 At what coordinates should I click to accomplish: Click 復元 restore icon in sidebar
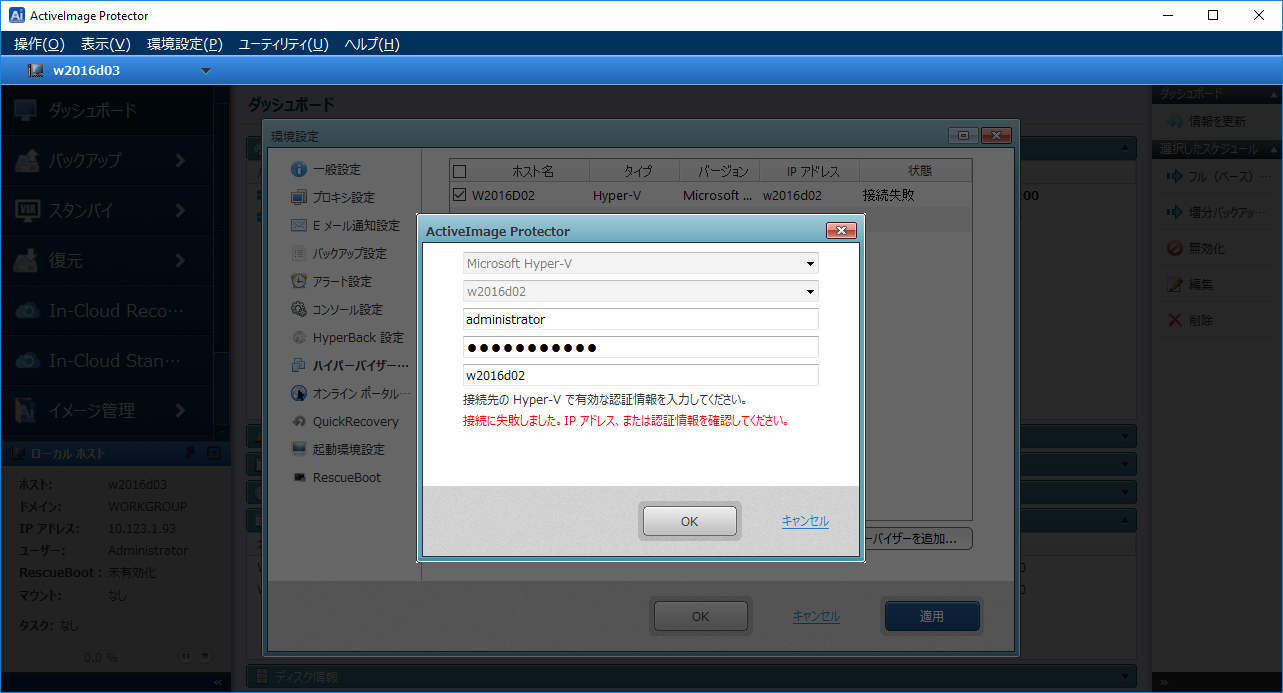(26, 260)
